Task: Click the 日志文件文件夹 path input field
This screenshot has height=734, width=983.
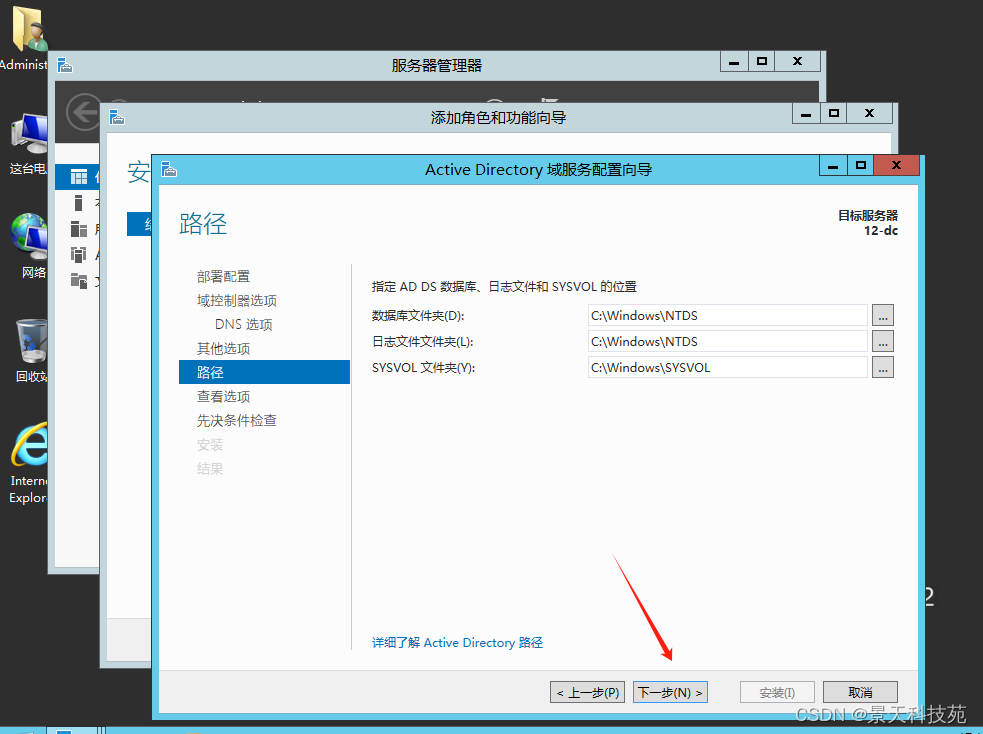Action: (x=728, y=342)
